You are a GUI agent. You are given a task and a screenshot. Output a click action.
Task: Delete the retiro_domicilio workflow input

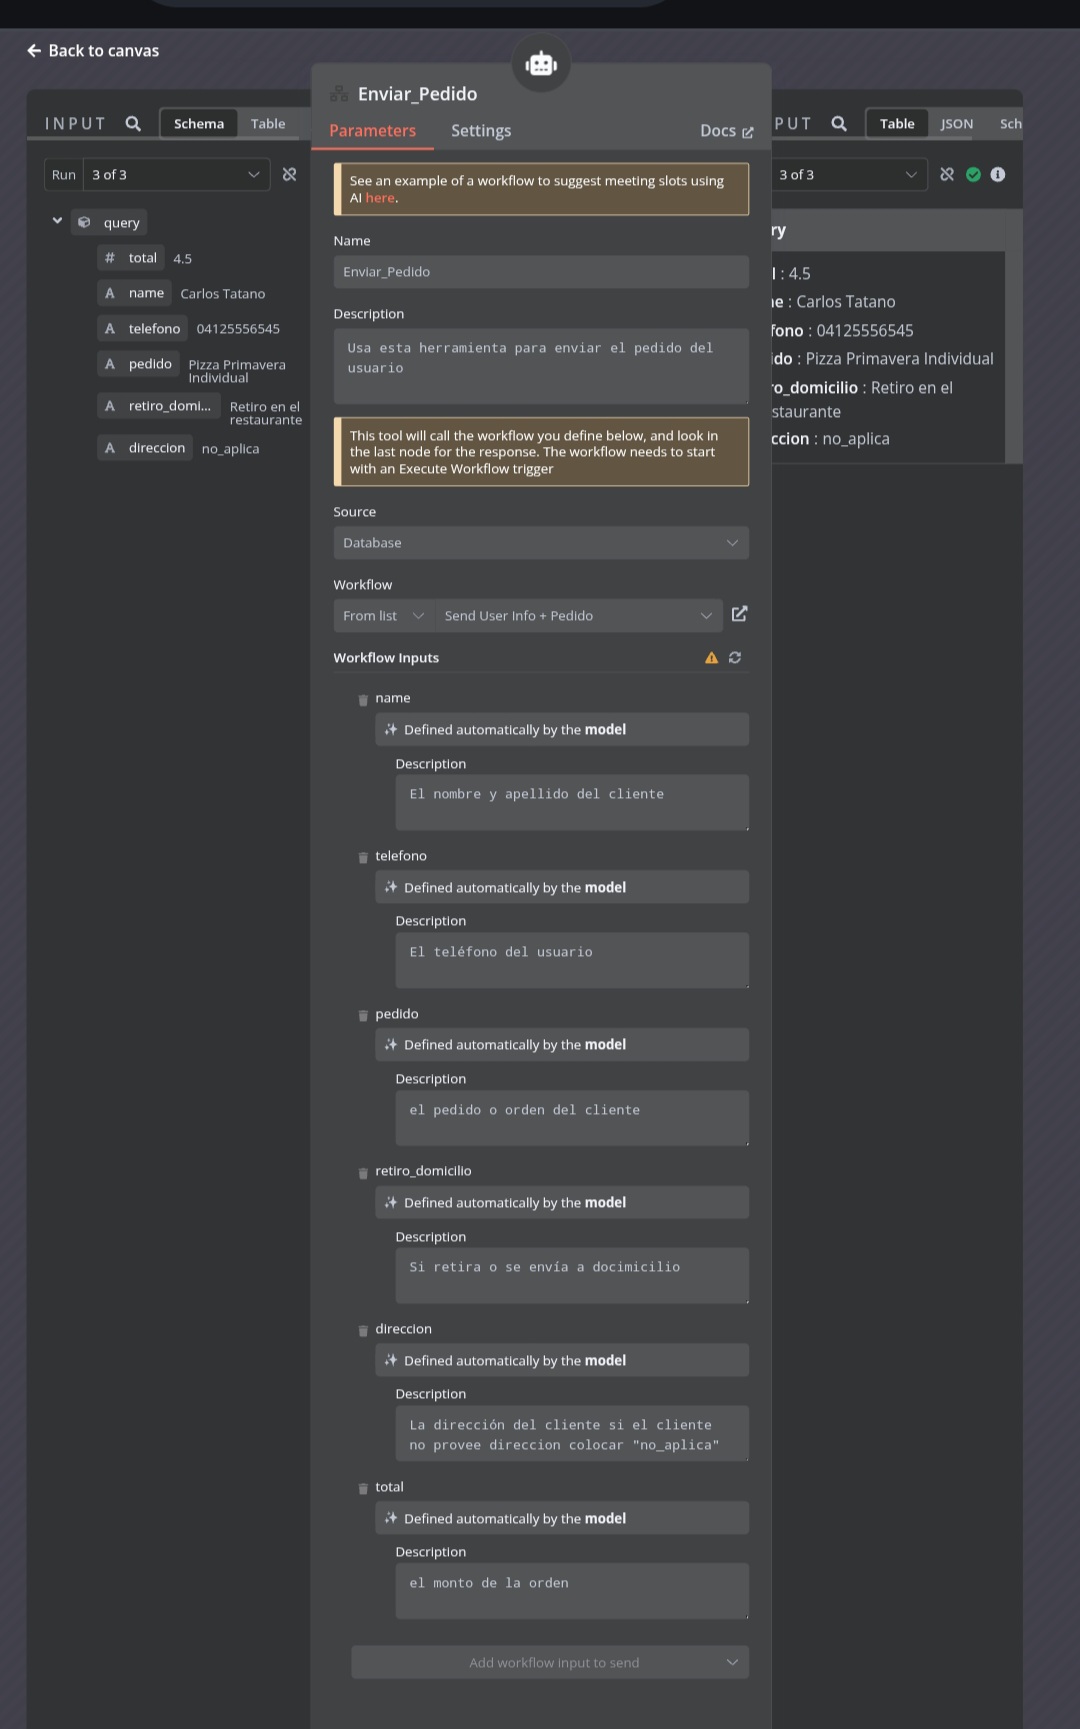363,1173
